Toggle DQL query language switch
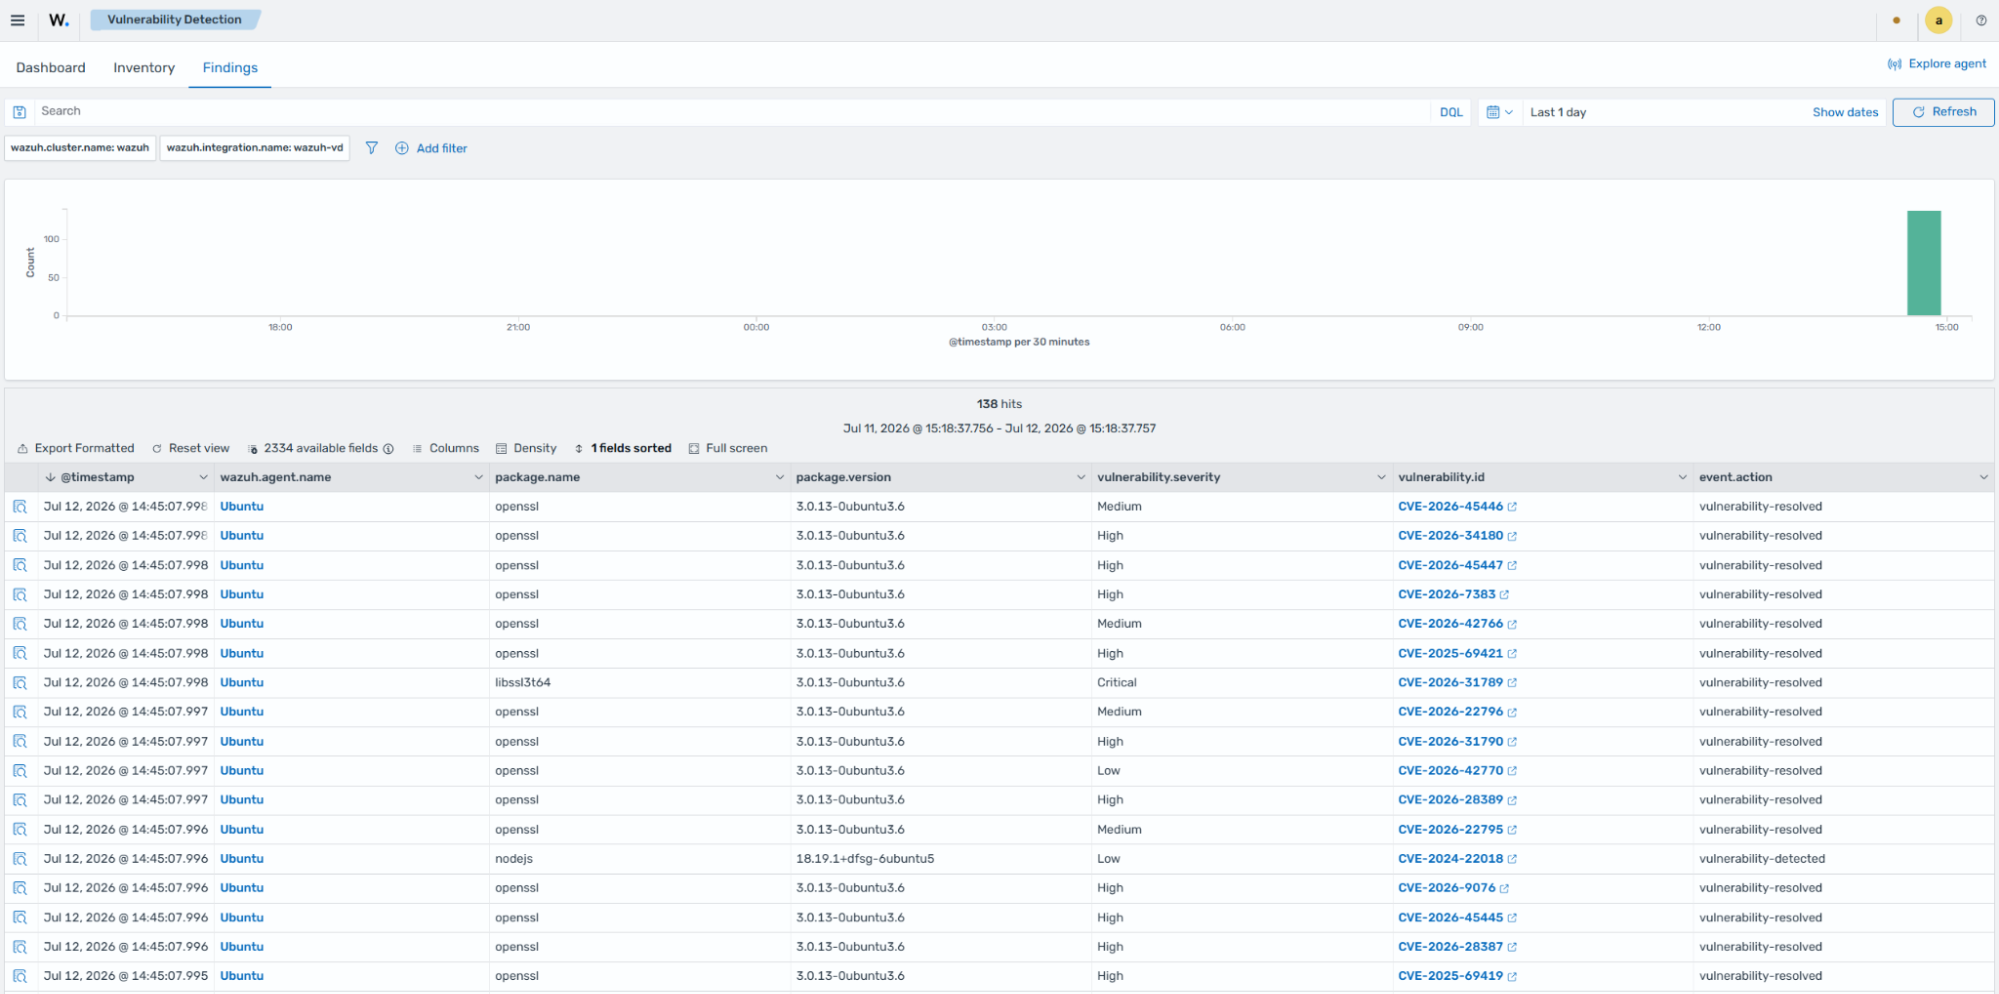 [x=1451, y=112]
